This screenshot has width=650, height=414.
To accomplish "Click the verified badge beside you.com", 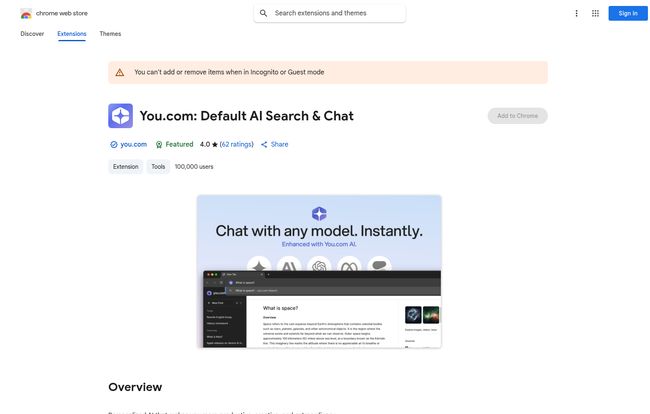I will pos(114,145).
